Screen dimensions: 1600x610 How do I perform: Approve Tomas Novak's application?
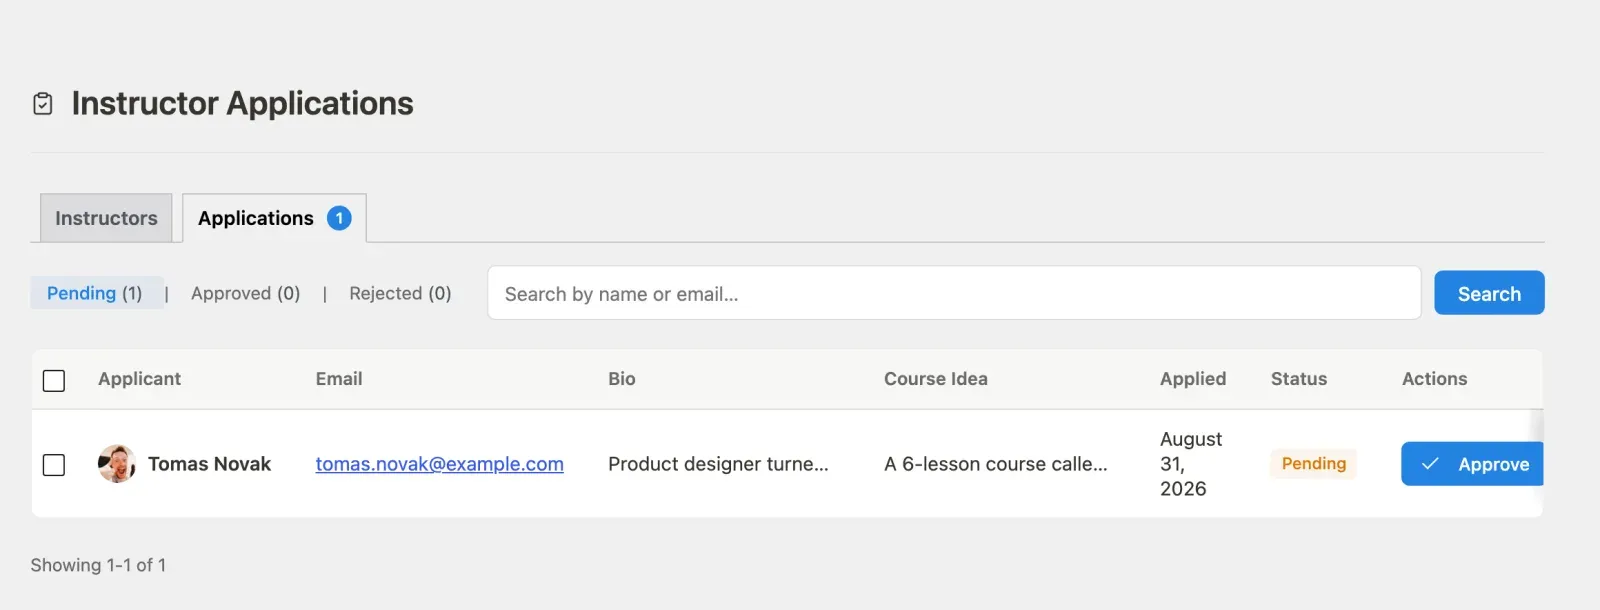point(1473,464)
